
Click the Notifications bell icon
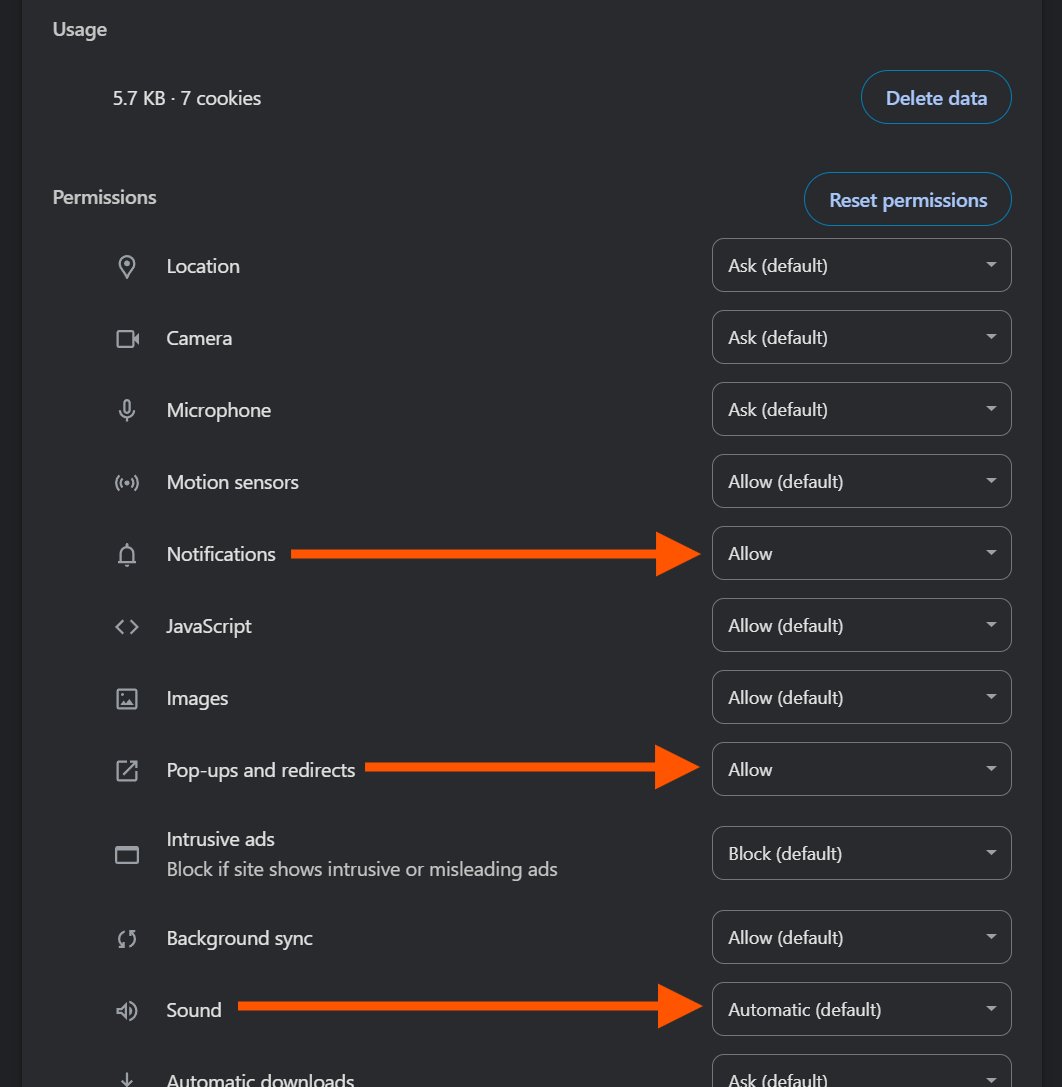tap(127, 555)
